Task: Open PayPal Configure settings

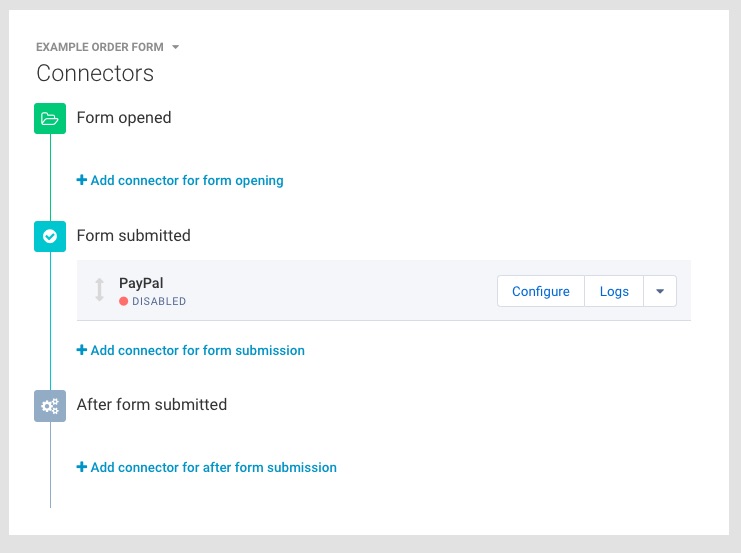Action: (x=541, y=291)
